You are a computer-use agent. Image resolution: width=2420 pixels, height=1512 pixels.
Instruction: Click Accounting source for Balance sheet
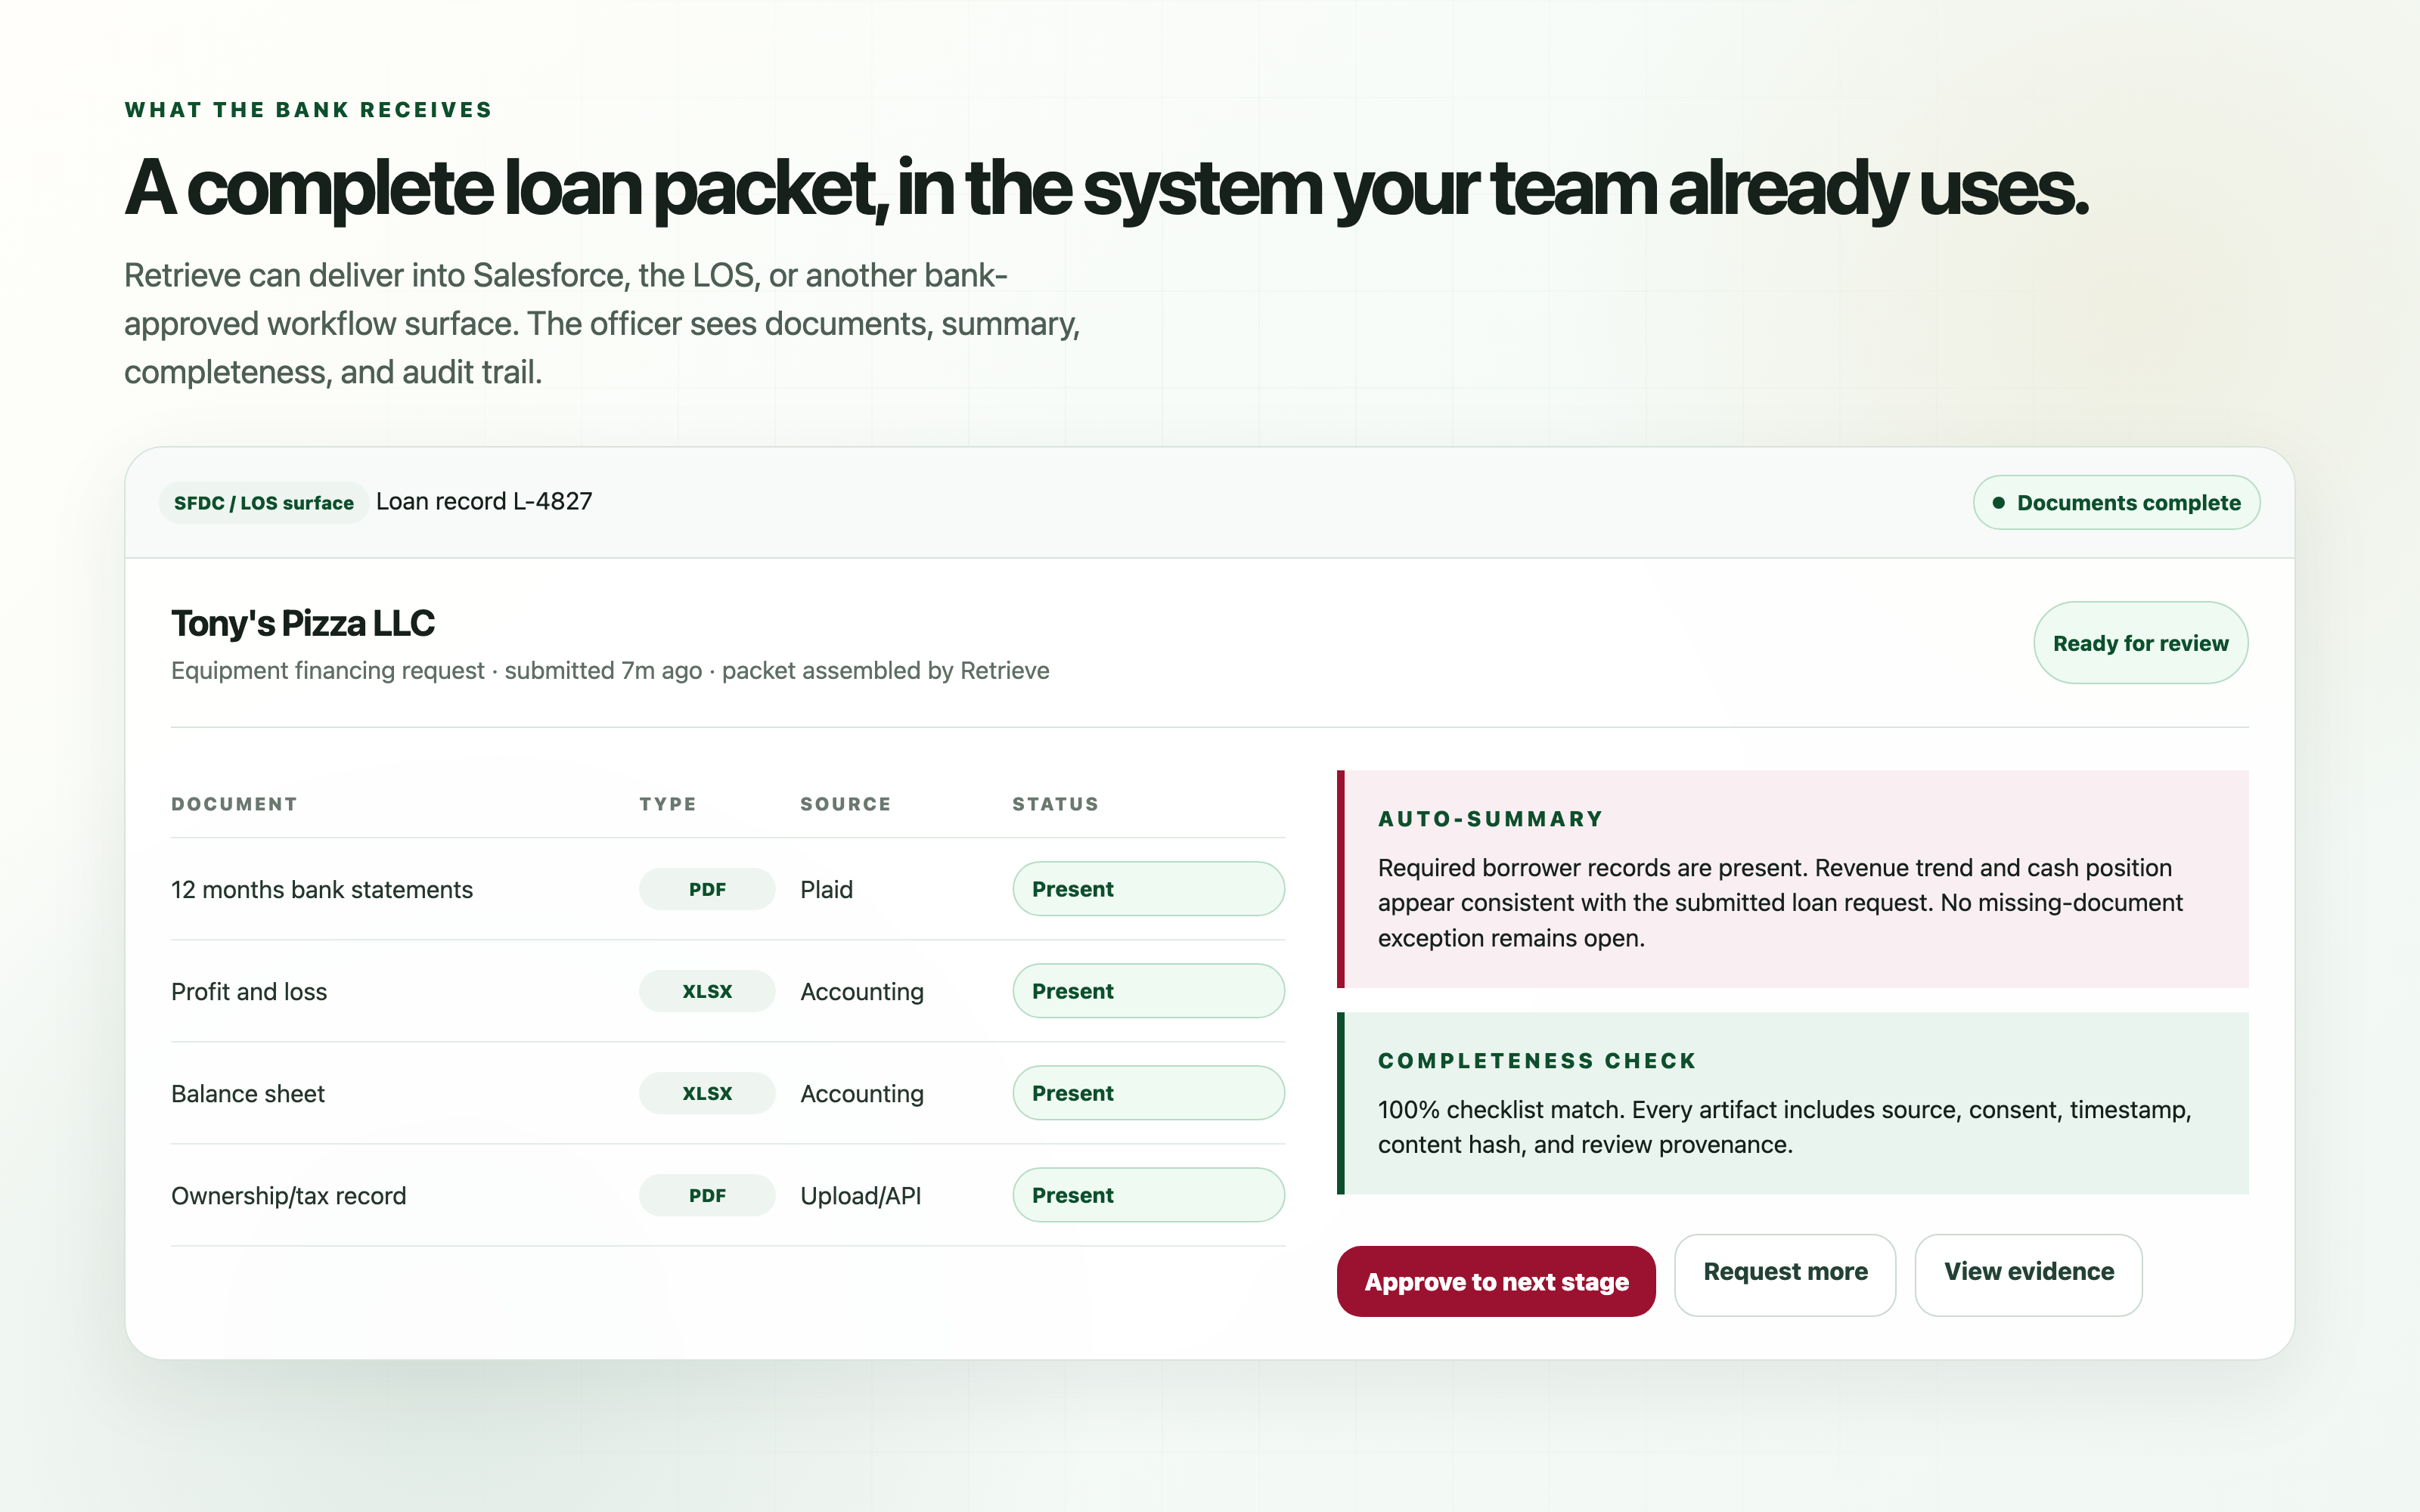coord(862,1094)
